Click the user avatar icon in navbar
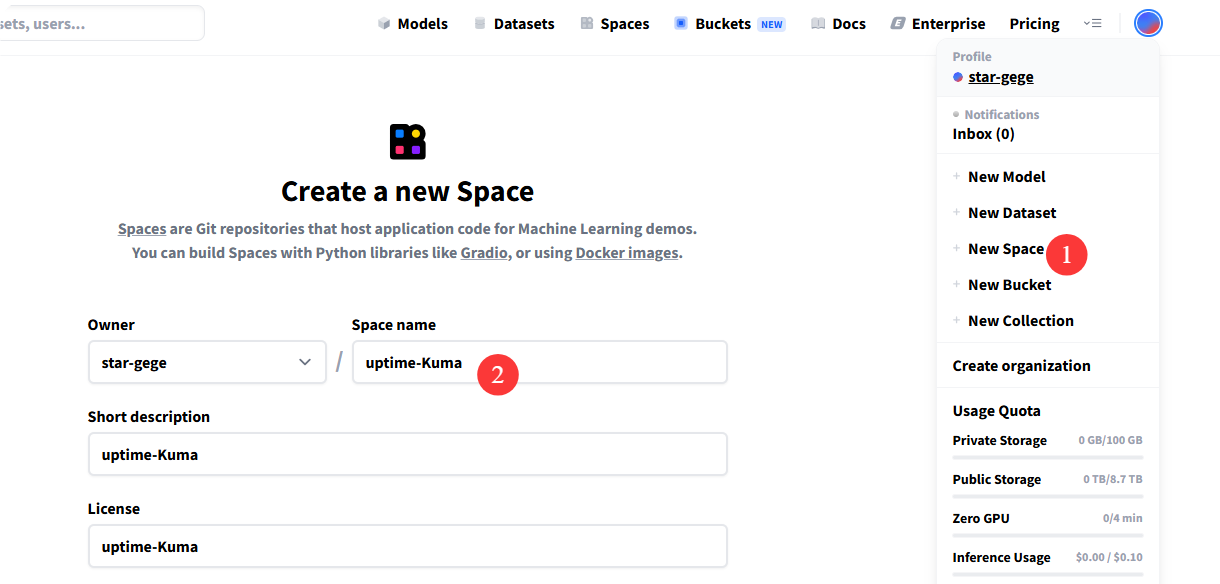 (1148, 23)
